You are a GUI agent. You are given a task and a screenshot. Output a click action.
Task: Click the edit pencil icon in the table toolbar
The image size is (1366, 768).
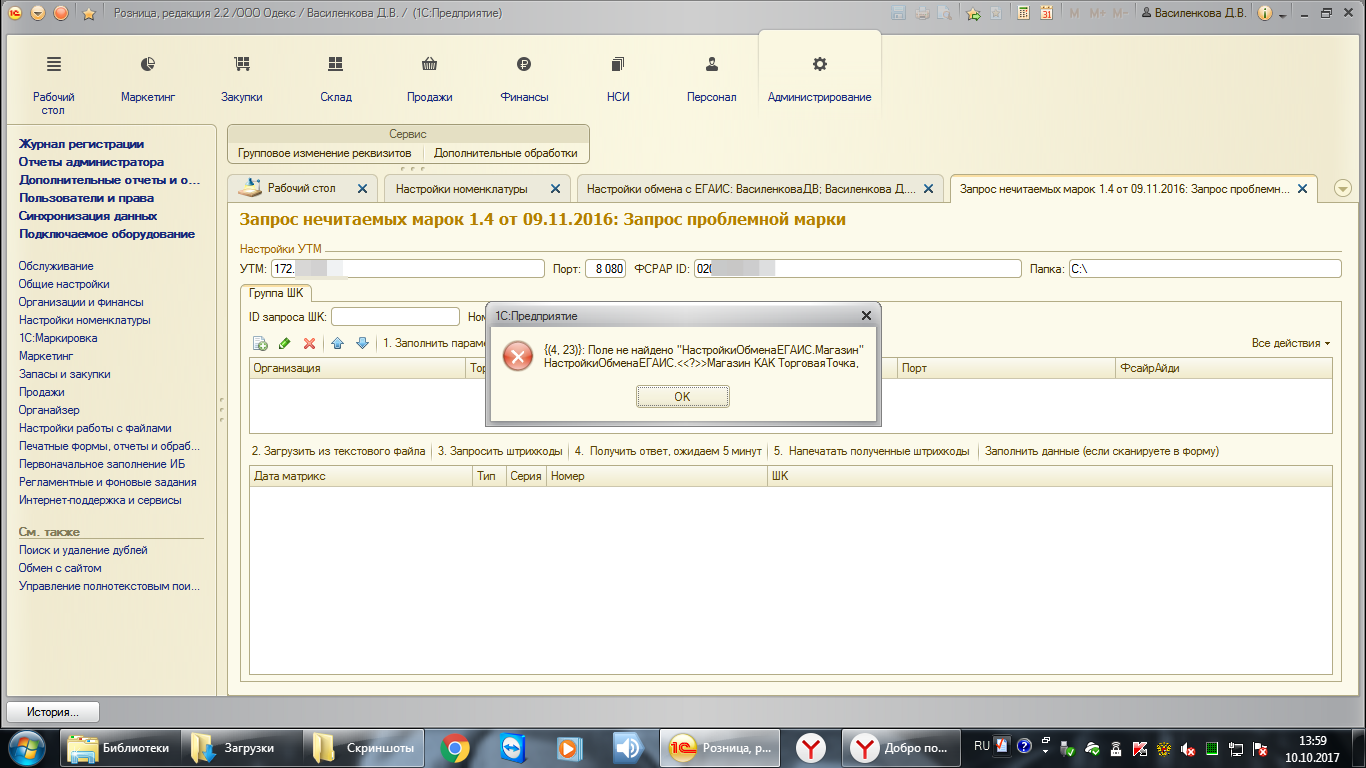point(284,343)
